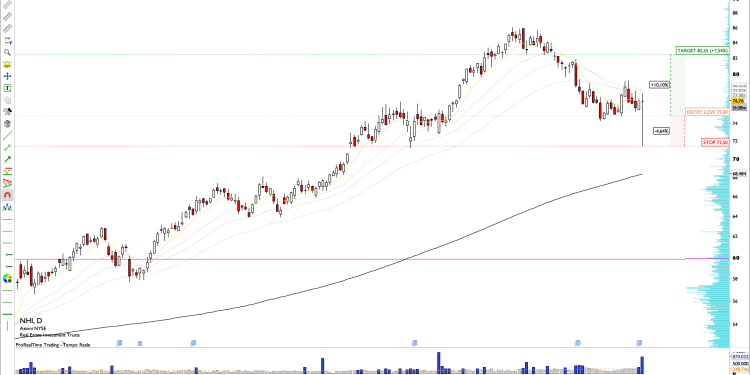The width and height of the screenshot is (750, 375).
Task: Click the red stop zone rectangle
Action: point(678,131)
